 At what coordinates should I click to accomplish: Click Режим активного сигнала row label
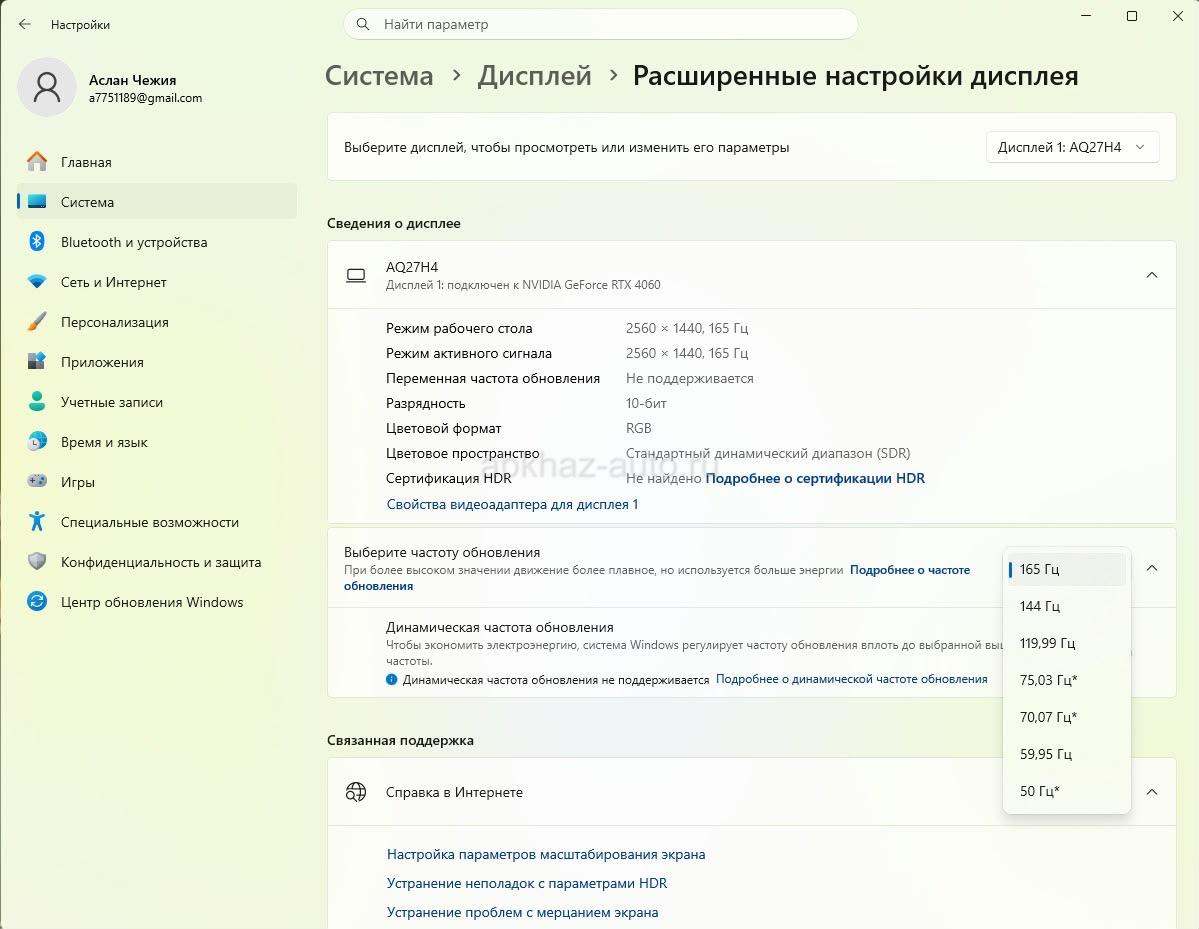pyautogui.click(x=469, y=353)
